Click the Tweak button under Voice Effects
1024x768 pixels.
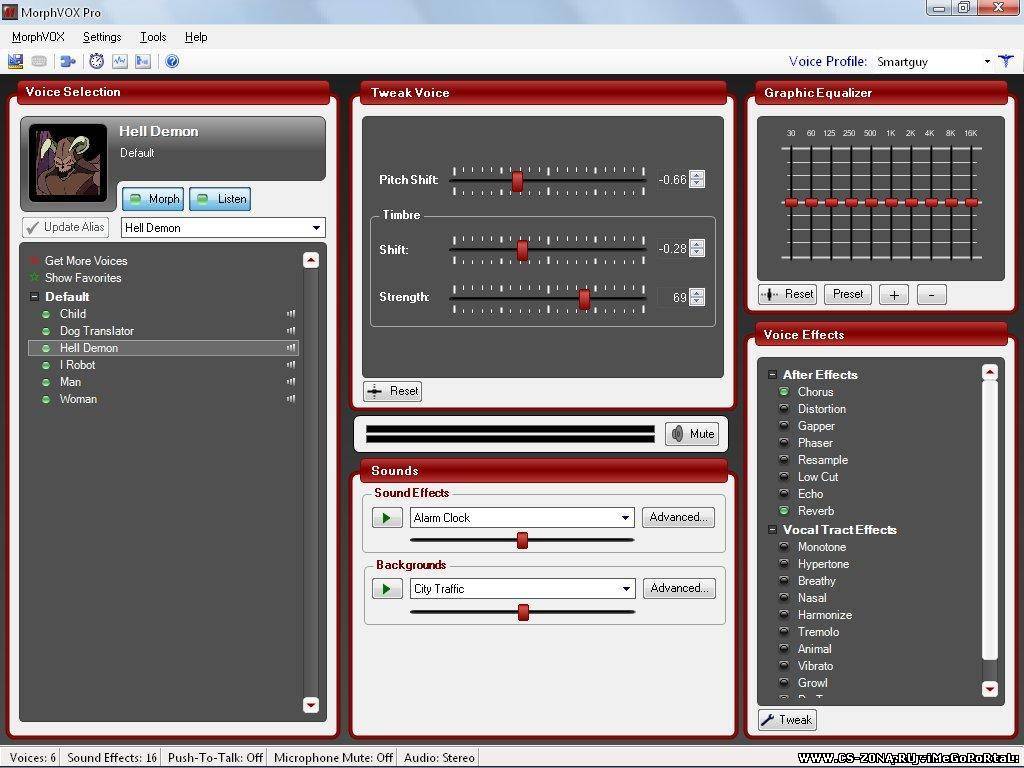(788, 720)
